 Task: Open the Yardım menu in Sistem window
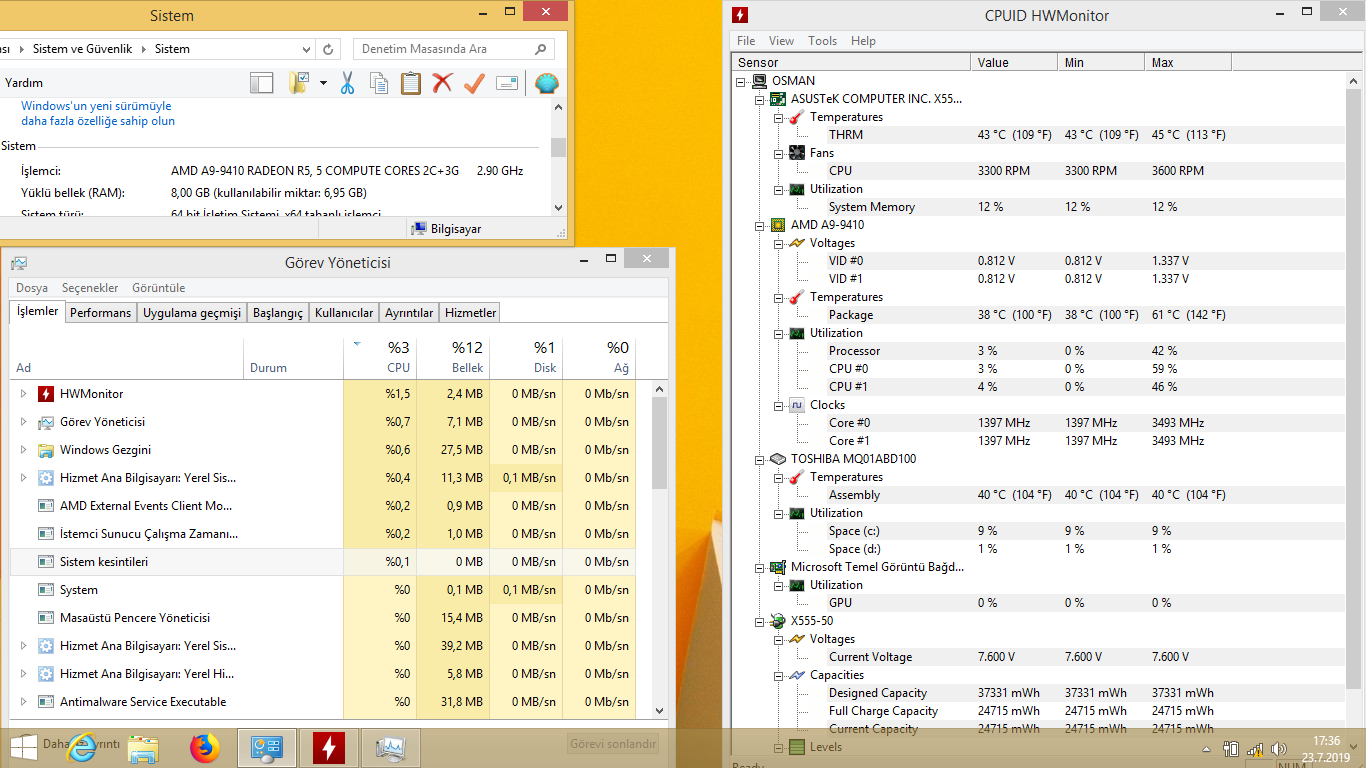[x=24, y=83]
